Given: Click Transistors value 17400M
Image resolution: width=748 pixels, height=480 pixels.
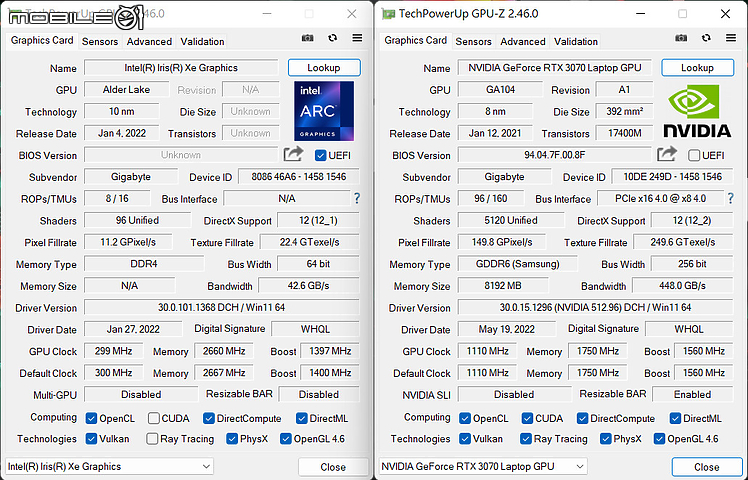Looking at the screenshot, I should pos(624,133).
